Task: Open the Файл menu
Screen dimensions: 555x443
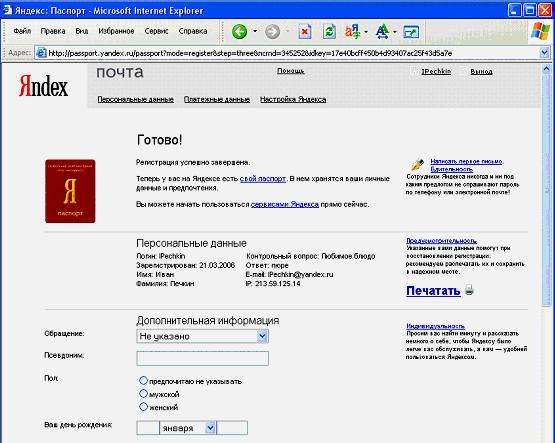Action: click(22, 31)
